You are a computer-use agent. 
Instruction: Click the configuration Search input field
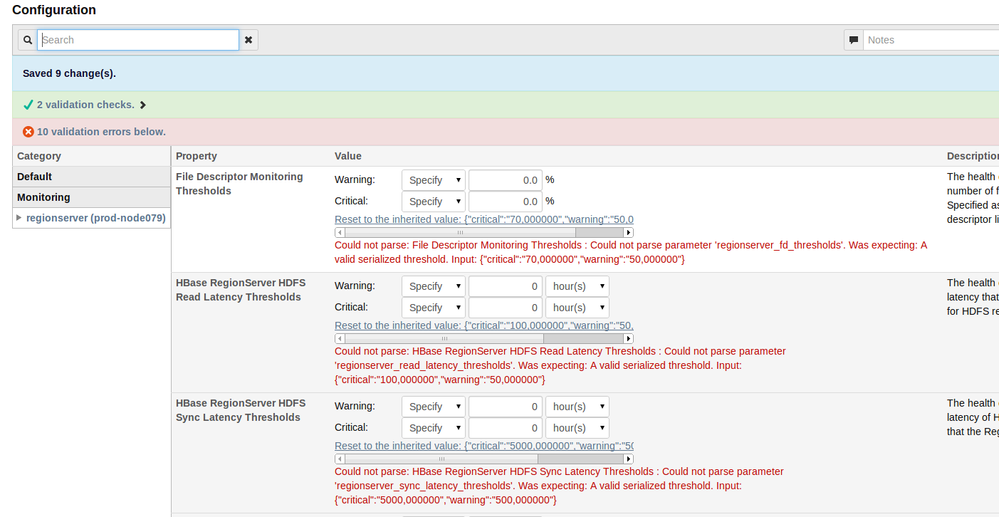point(138,40)
